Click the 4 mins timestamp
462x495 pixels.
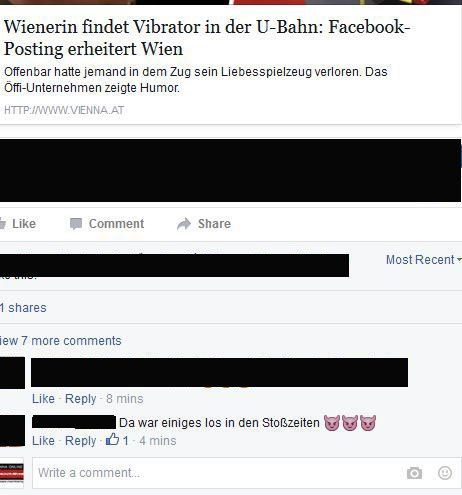158,441
